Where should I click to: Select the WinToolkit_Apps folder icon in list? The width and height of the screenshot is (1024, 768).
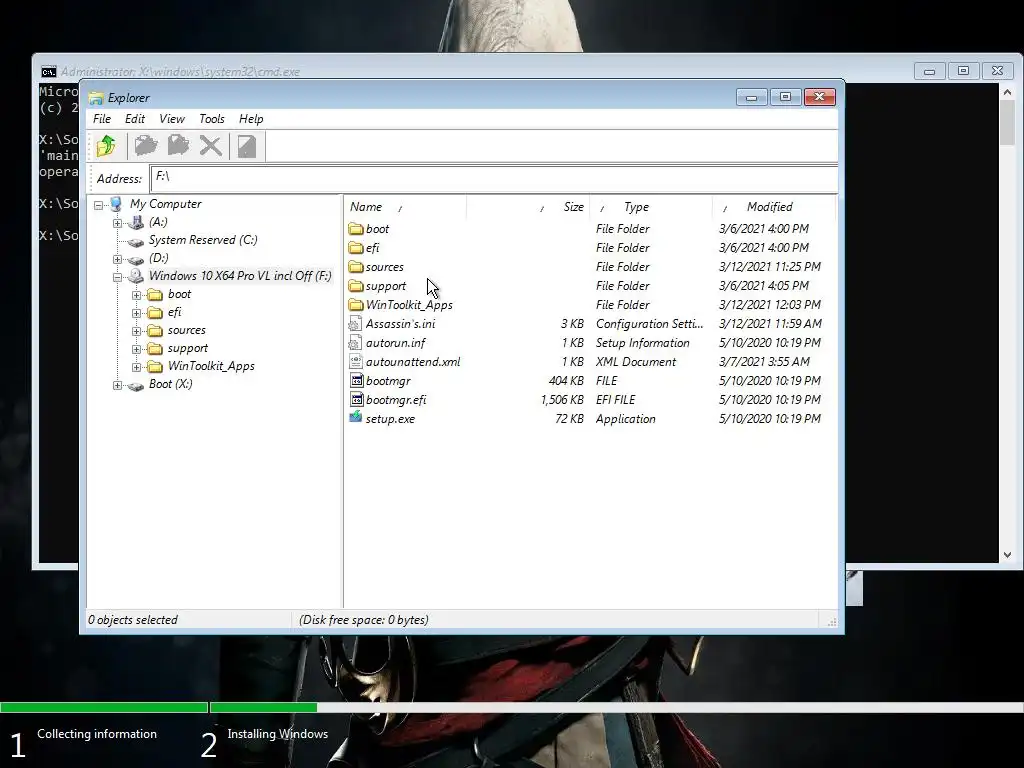click(356, 304)
